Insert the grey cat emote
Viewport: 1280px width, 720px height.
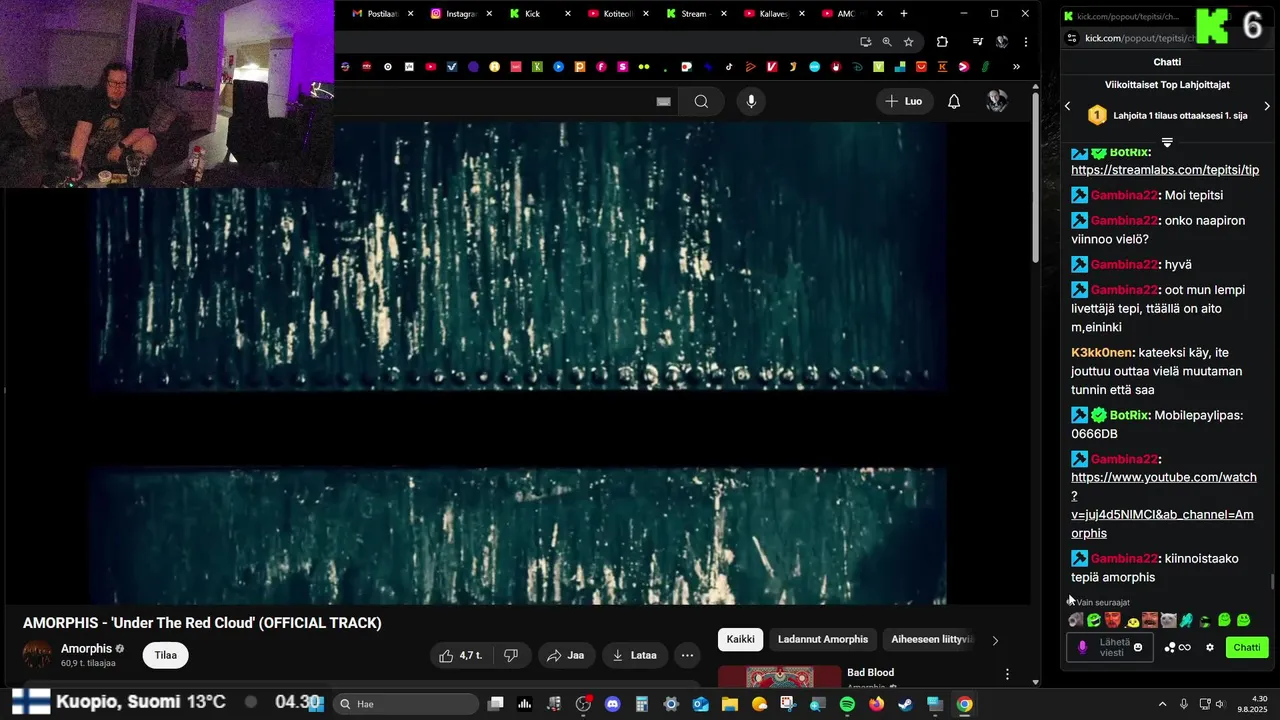pos(1168,620)
